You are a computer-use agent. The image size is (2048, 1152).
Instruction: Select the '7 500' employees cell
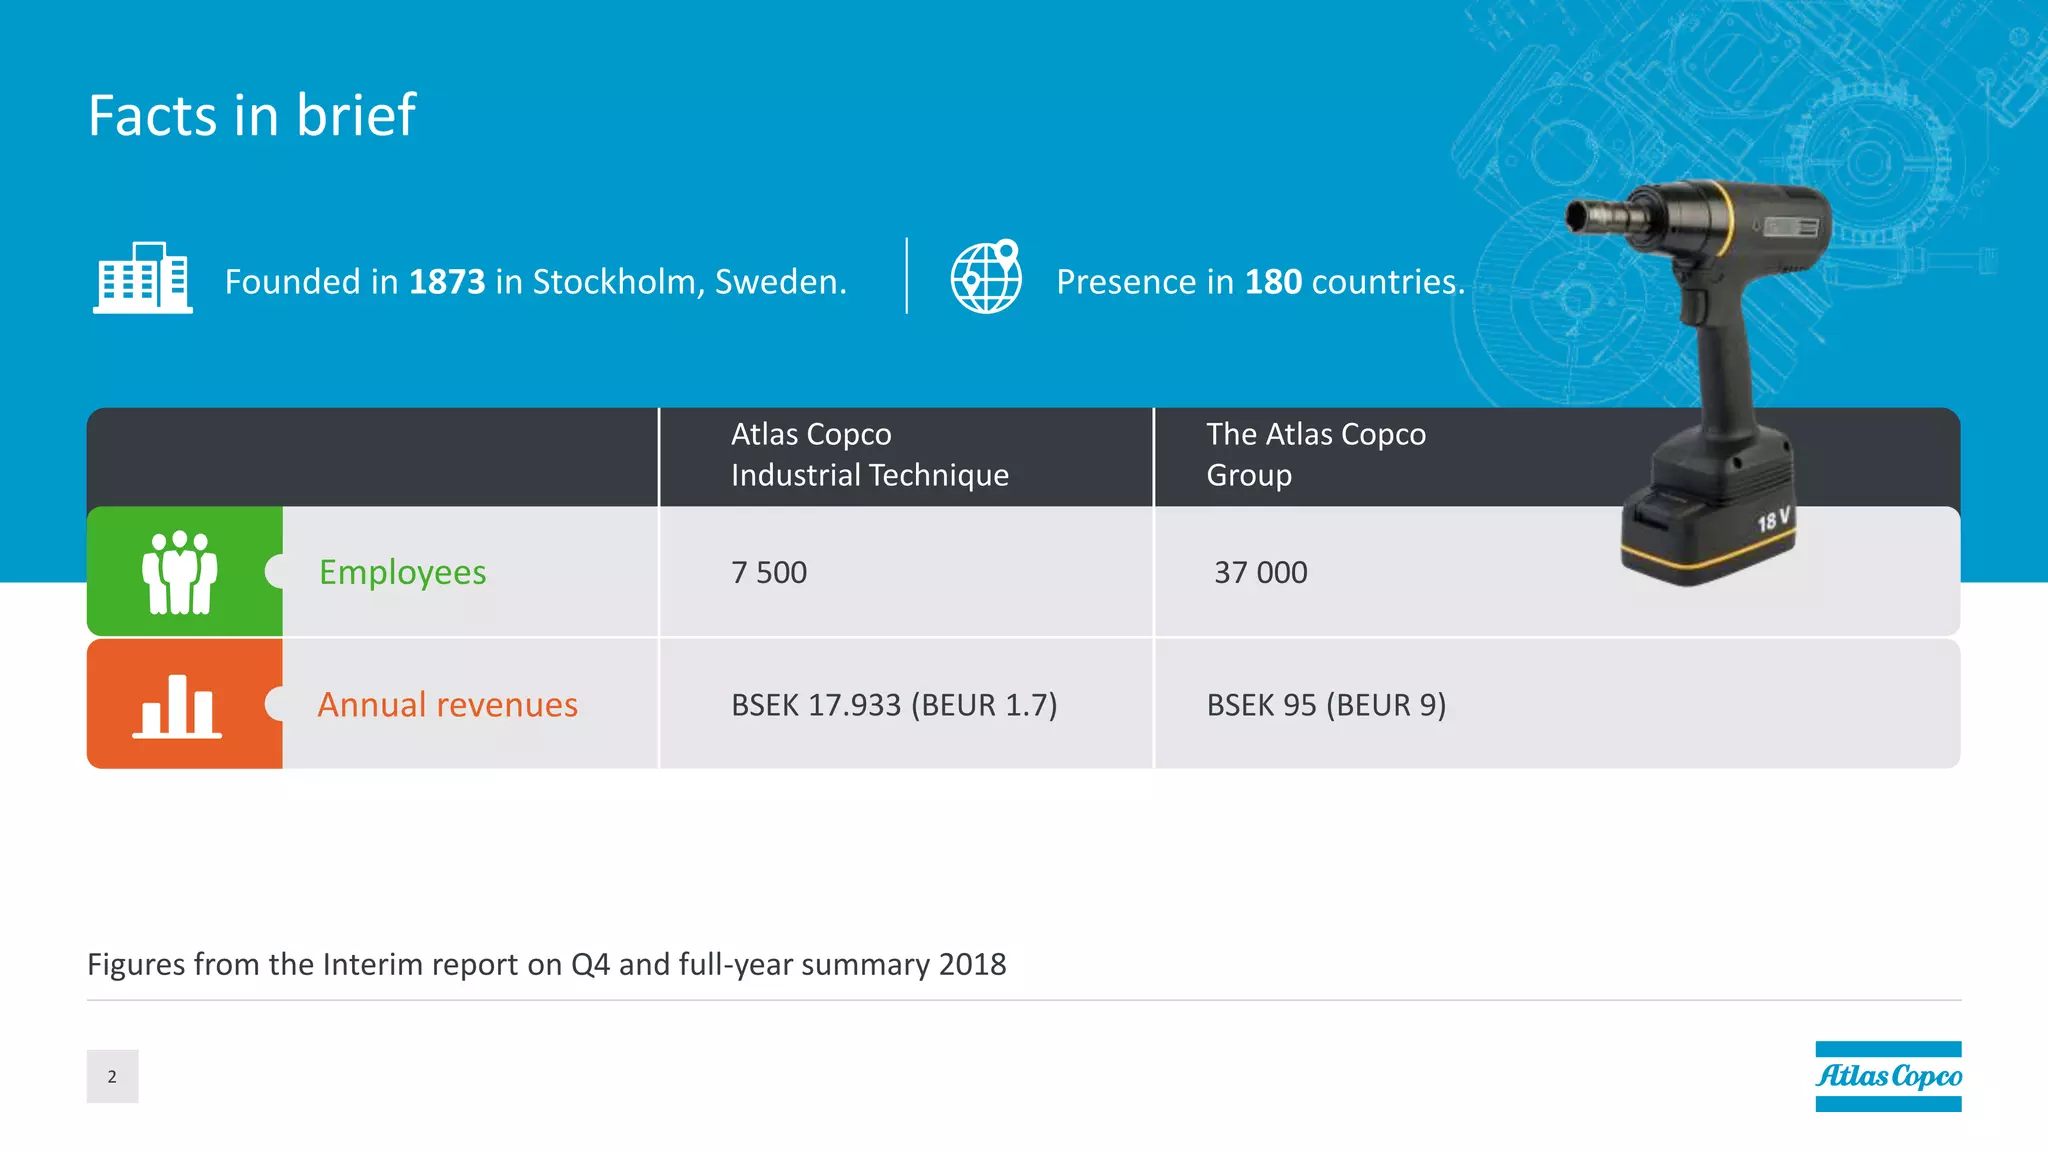pos(769,573)
